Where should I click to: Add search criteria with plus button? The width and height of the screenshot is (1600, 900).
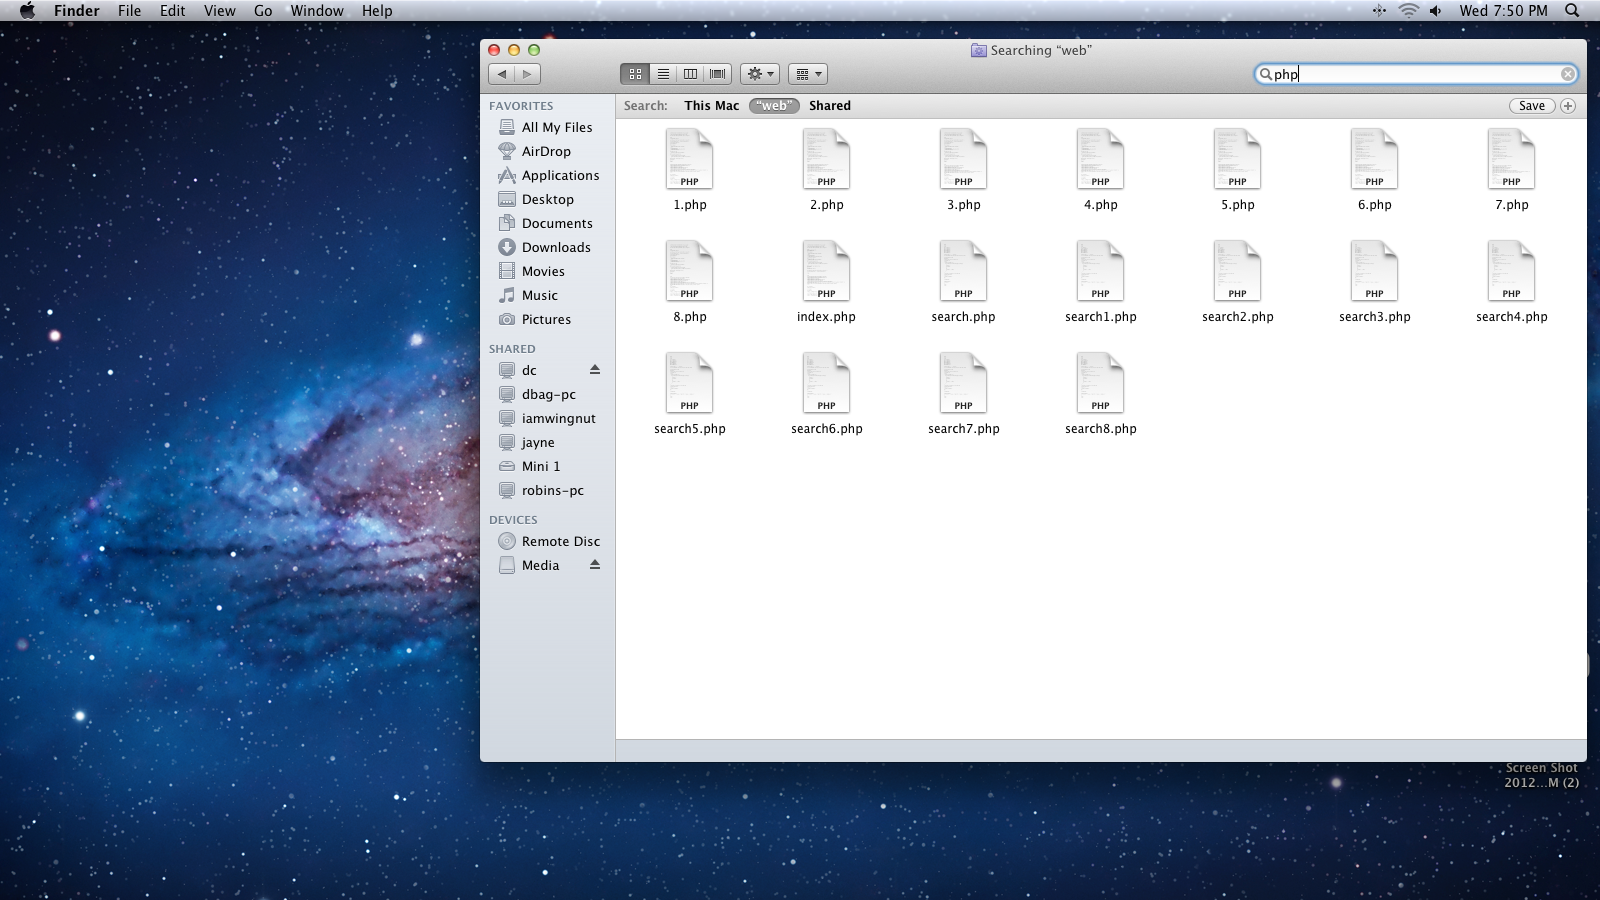[1568, 106]
